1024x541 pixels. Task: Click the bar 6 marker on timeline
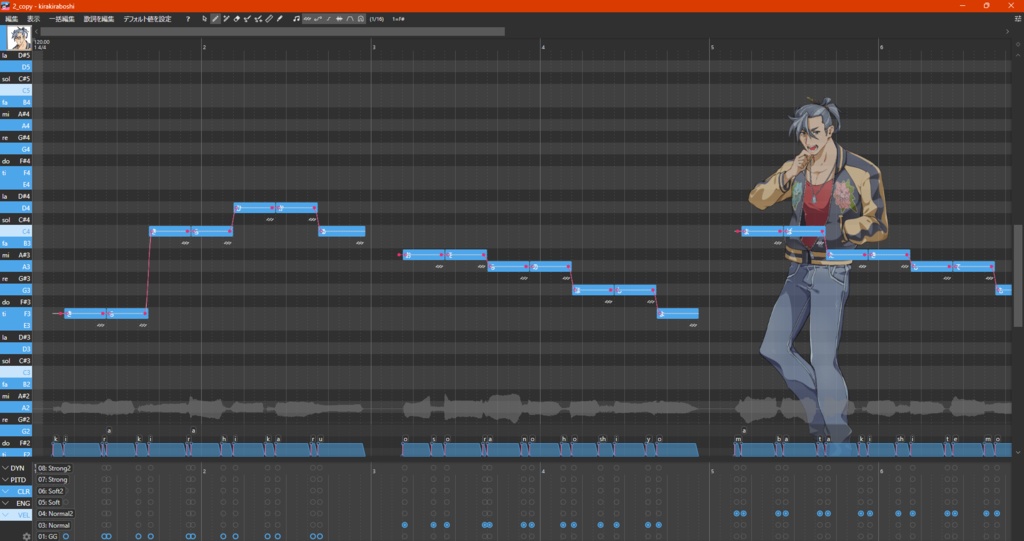[882, 47]
